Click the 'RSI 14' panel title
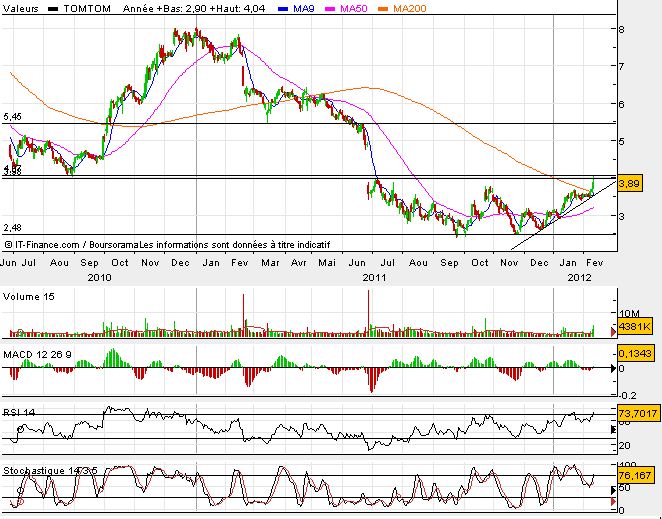 pos(19,412)
